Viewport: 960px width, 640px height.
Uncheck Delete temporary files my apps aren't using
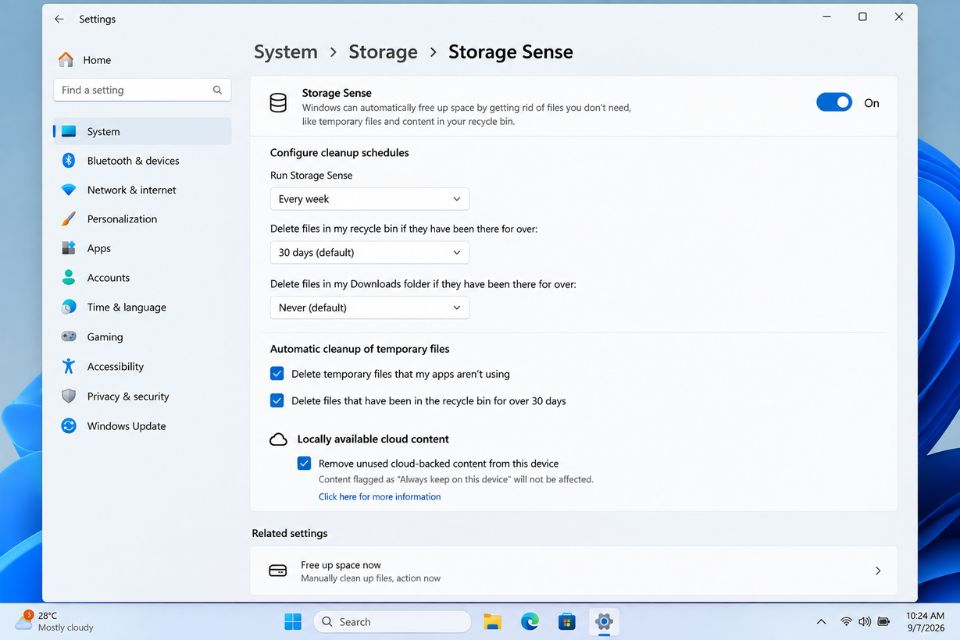point(277,374)
